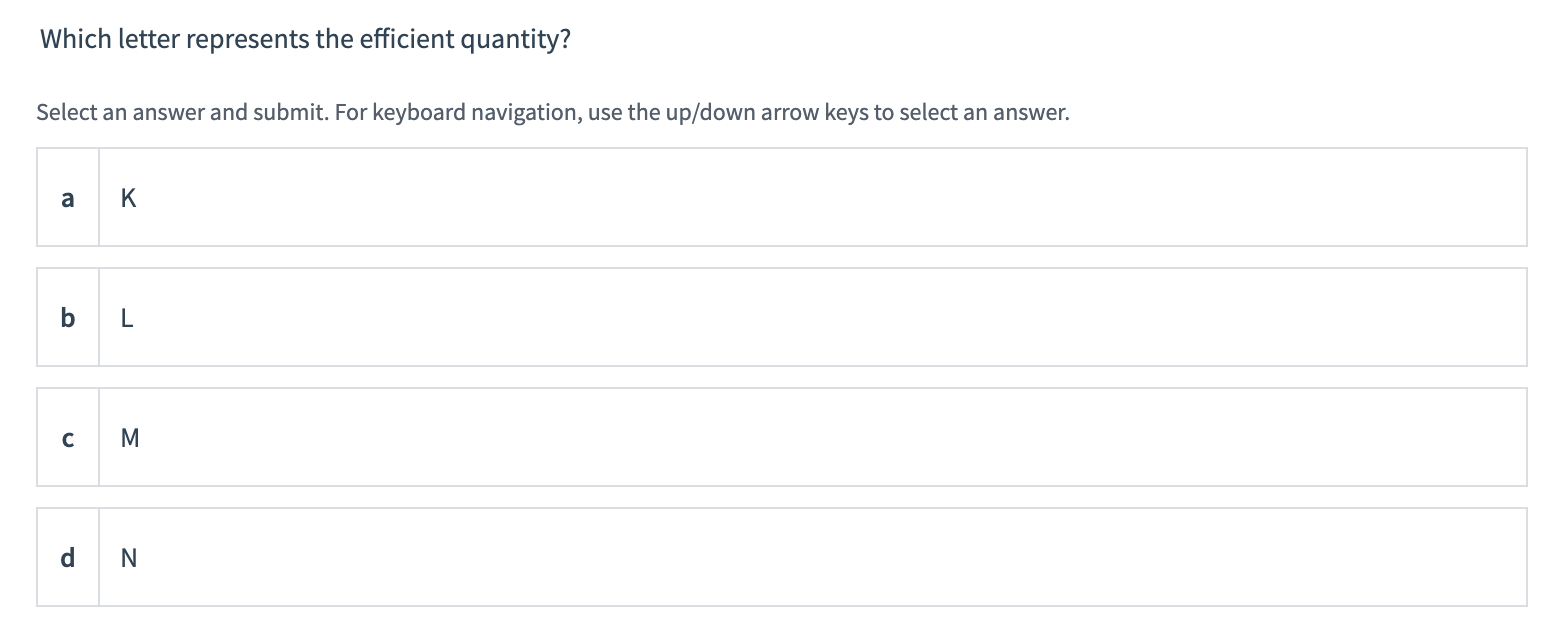Choose the answer labeled K
1552x622 pixels.
point(128,197)
